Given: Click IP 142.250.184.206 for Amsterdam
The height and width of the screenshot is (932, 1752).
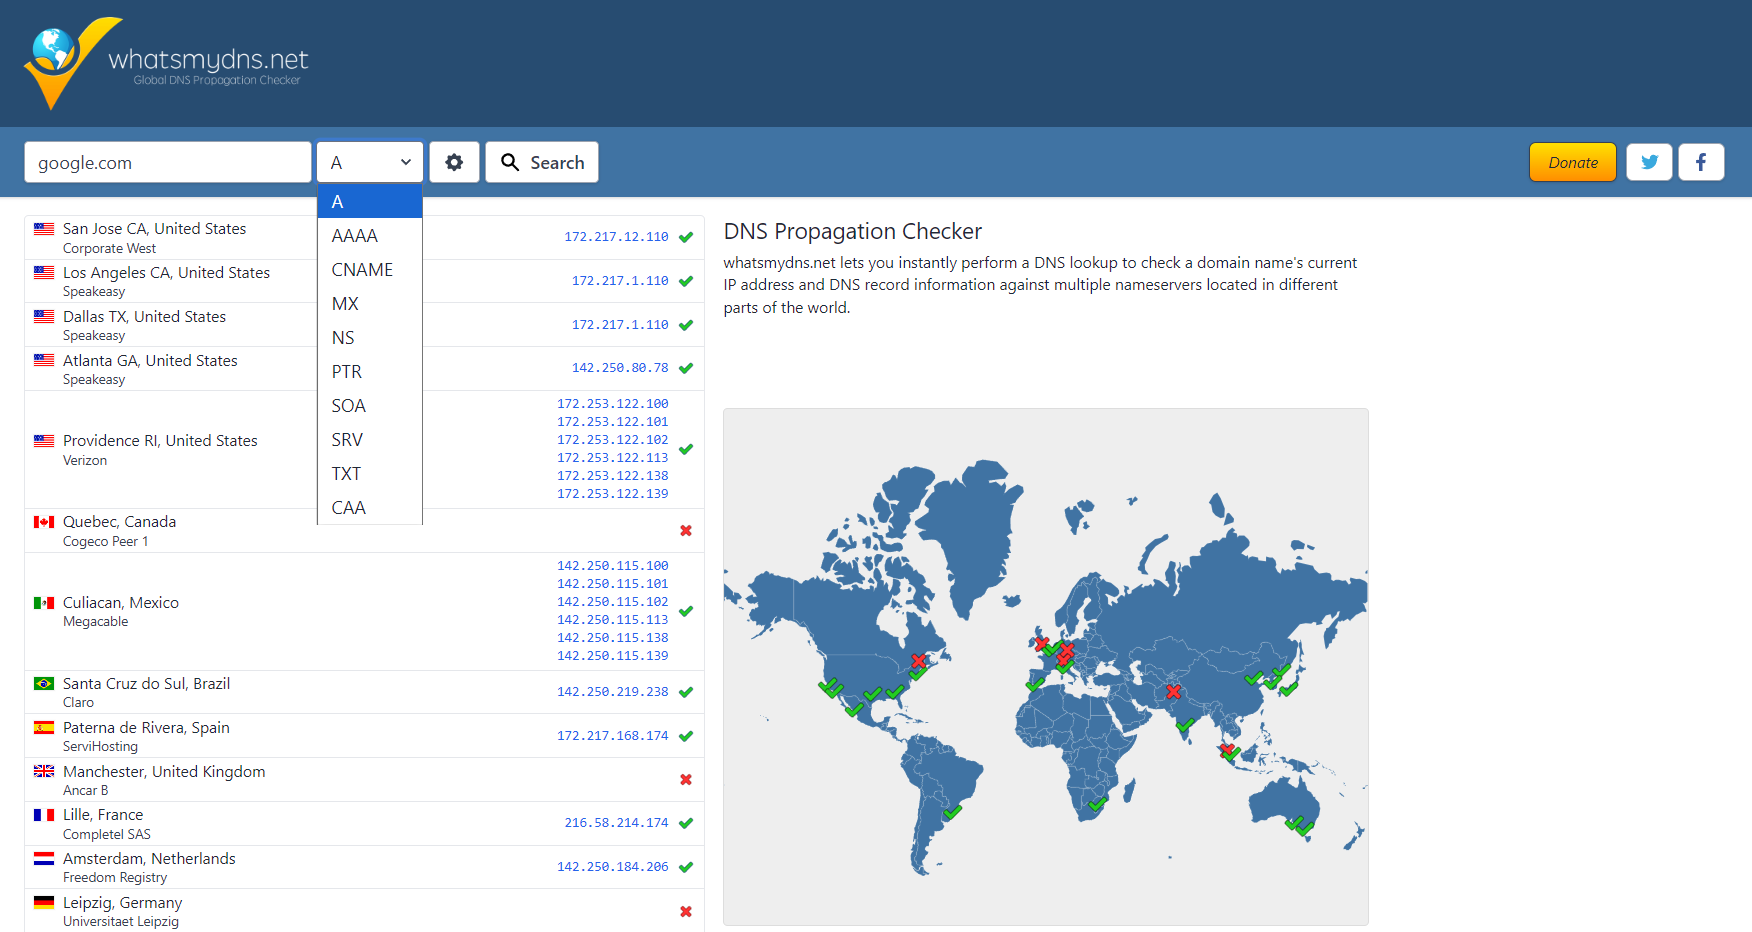Looking at the screenshot, I should pyautogui.click(x=613, y=867).
